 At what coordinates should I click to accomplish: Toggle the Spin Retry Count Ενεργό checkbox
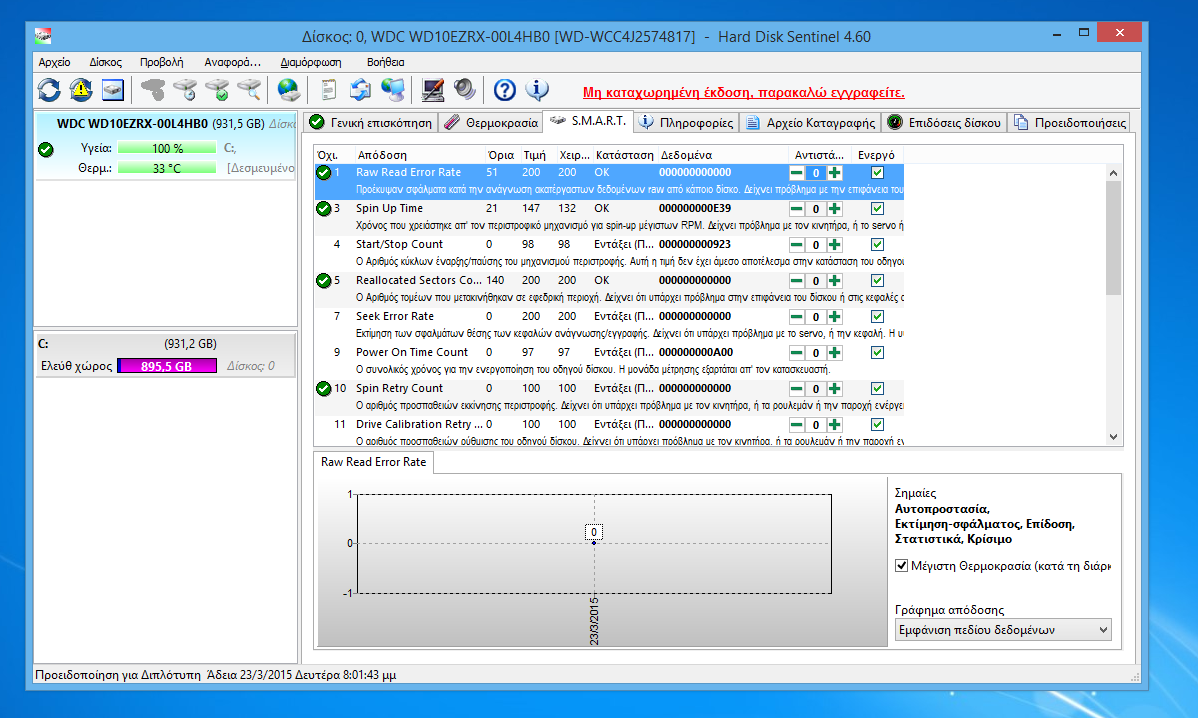coord(877,388)
